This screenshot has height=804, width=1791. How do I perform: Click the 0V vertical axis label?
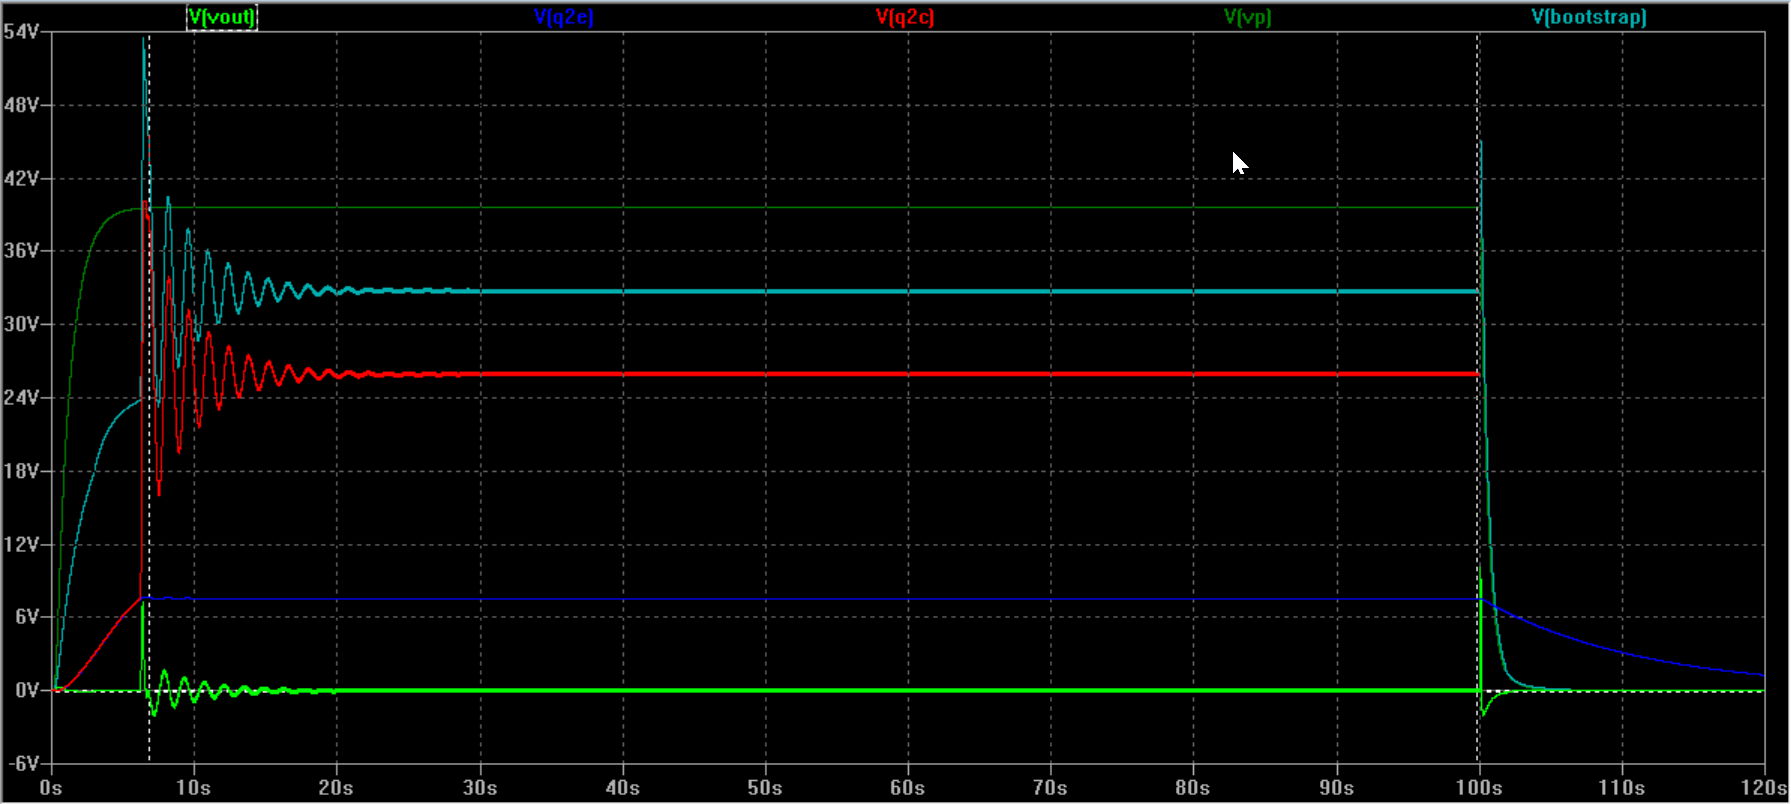[x=26, y=690]
